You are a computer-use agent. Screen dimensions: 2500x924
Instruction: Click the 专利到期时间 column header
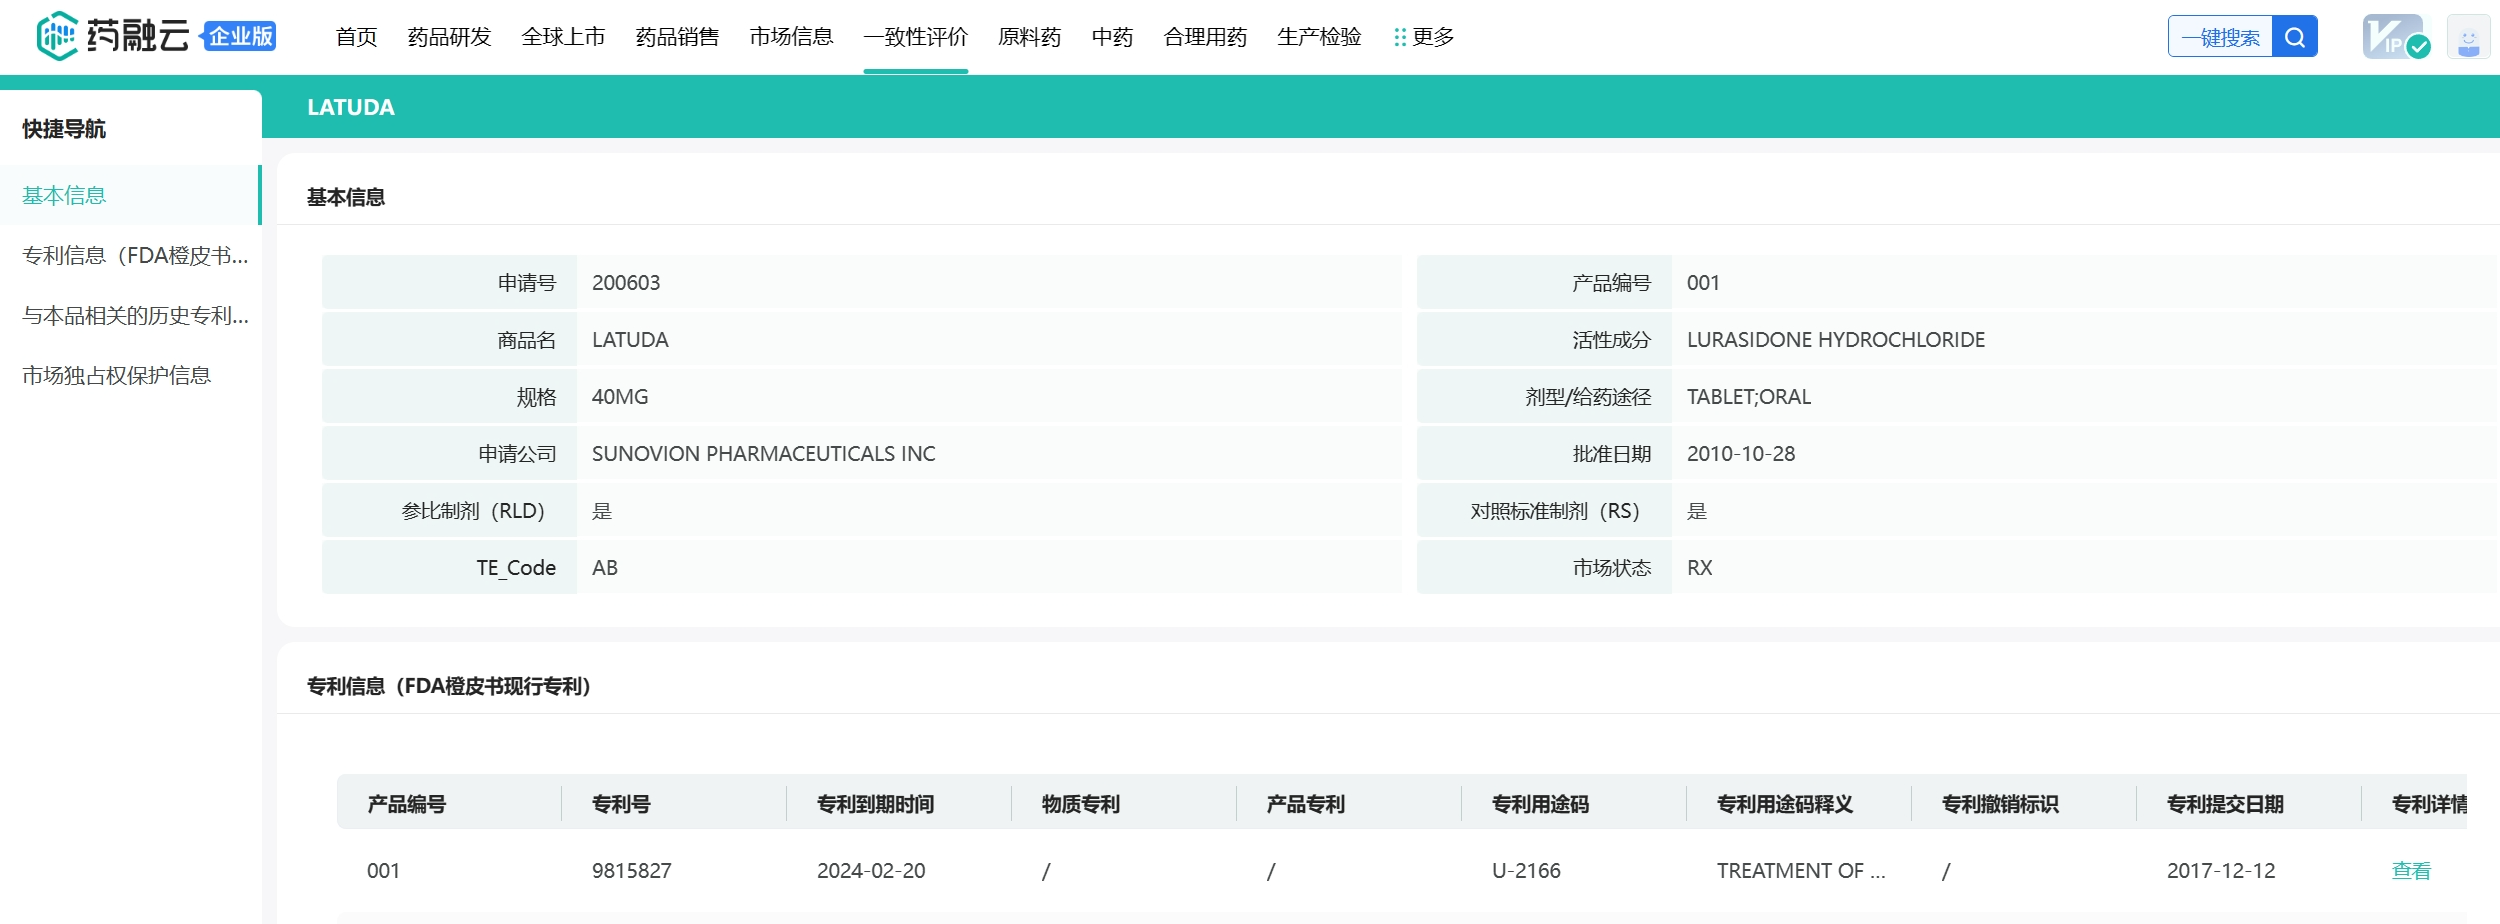pos(875,803)
